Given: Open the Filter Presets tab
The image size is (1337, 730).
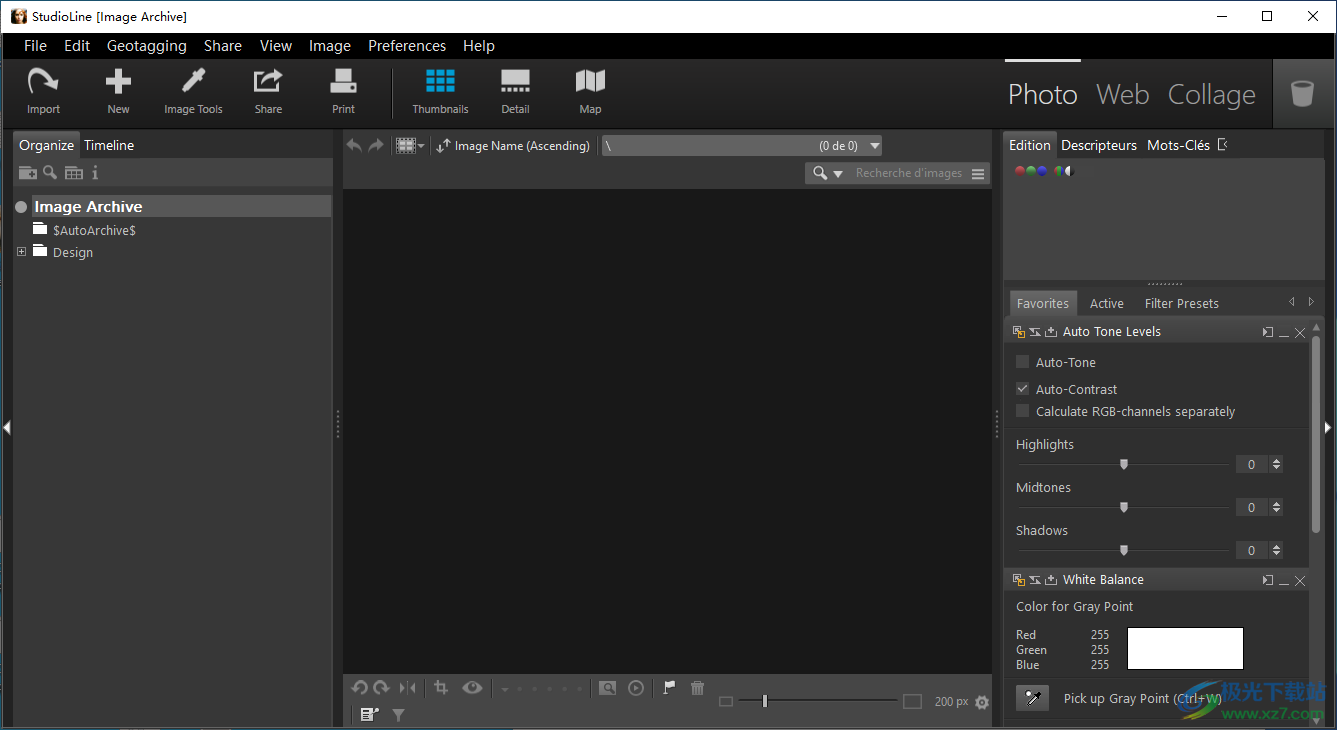Looking at the screenshot, I should (x=1181, y=302).
